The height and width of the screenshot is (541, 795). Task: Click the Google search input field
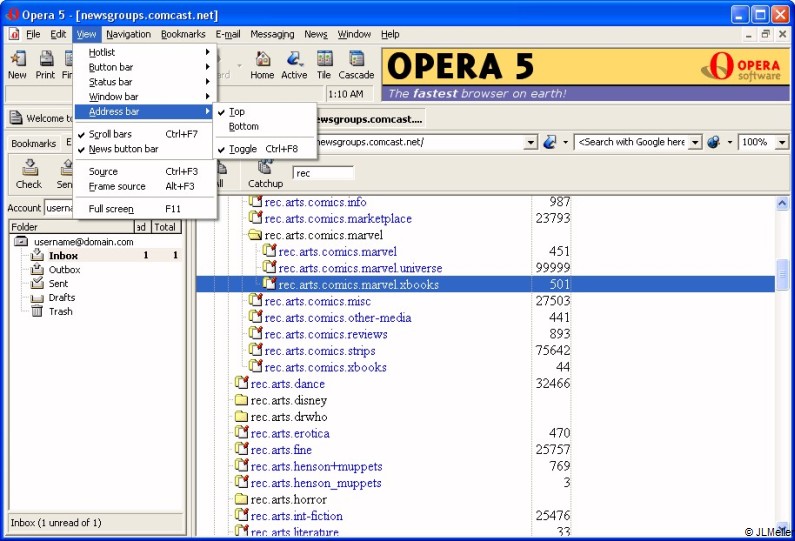tap(632, 142)
